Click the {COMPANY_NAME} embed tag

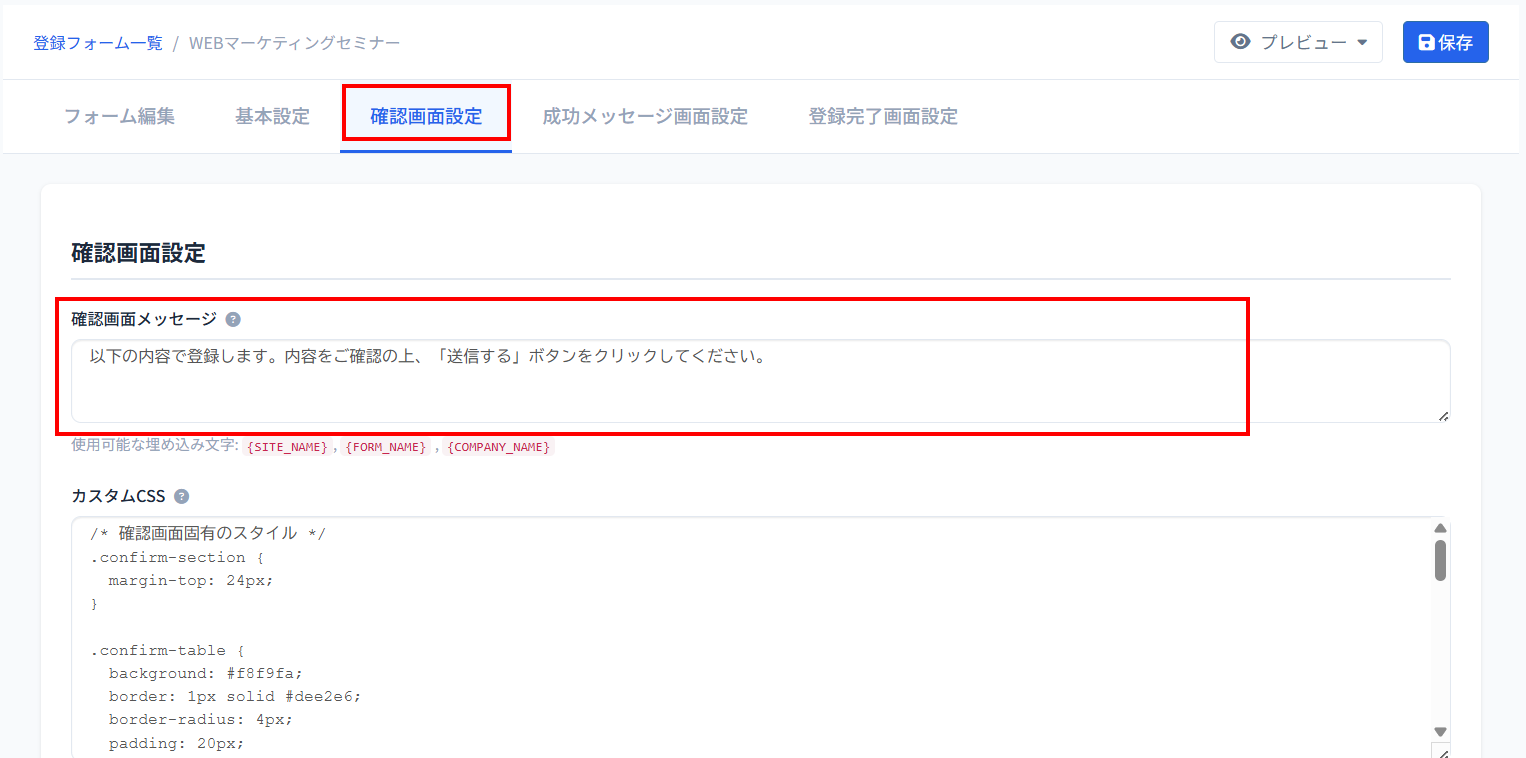498,447
